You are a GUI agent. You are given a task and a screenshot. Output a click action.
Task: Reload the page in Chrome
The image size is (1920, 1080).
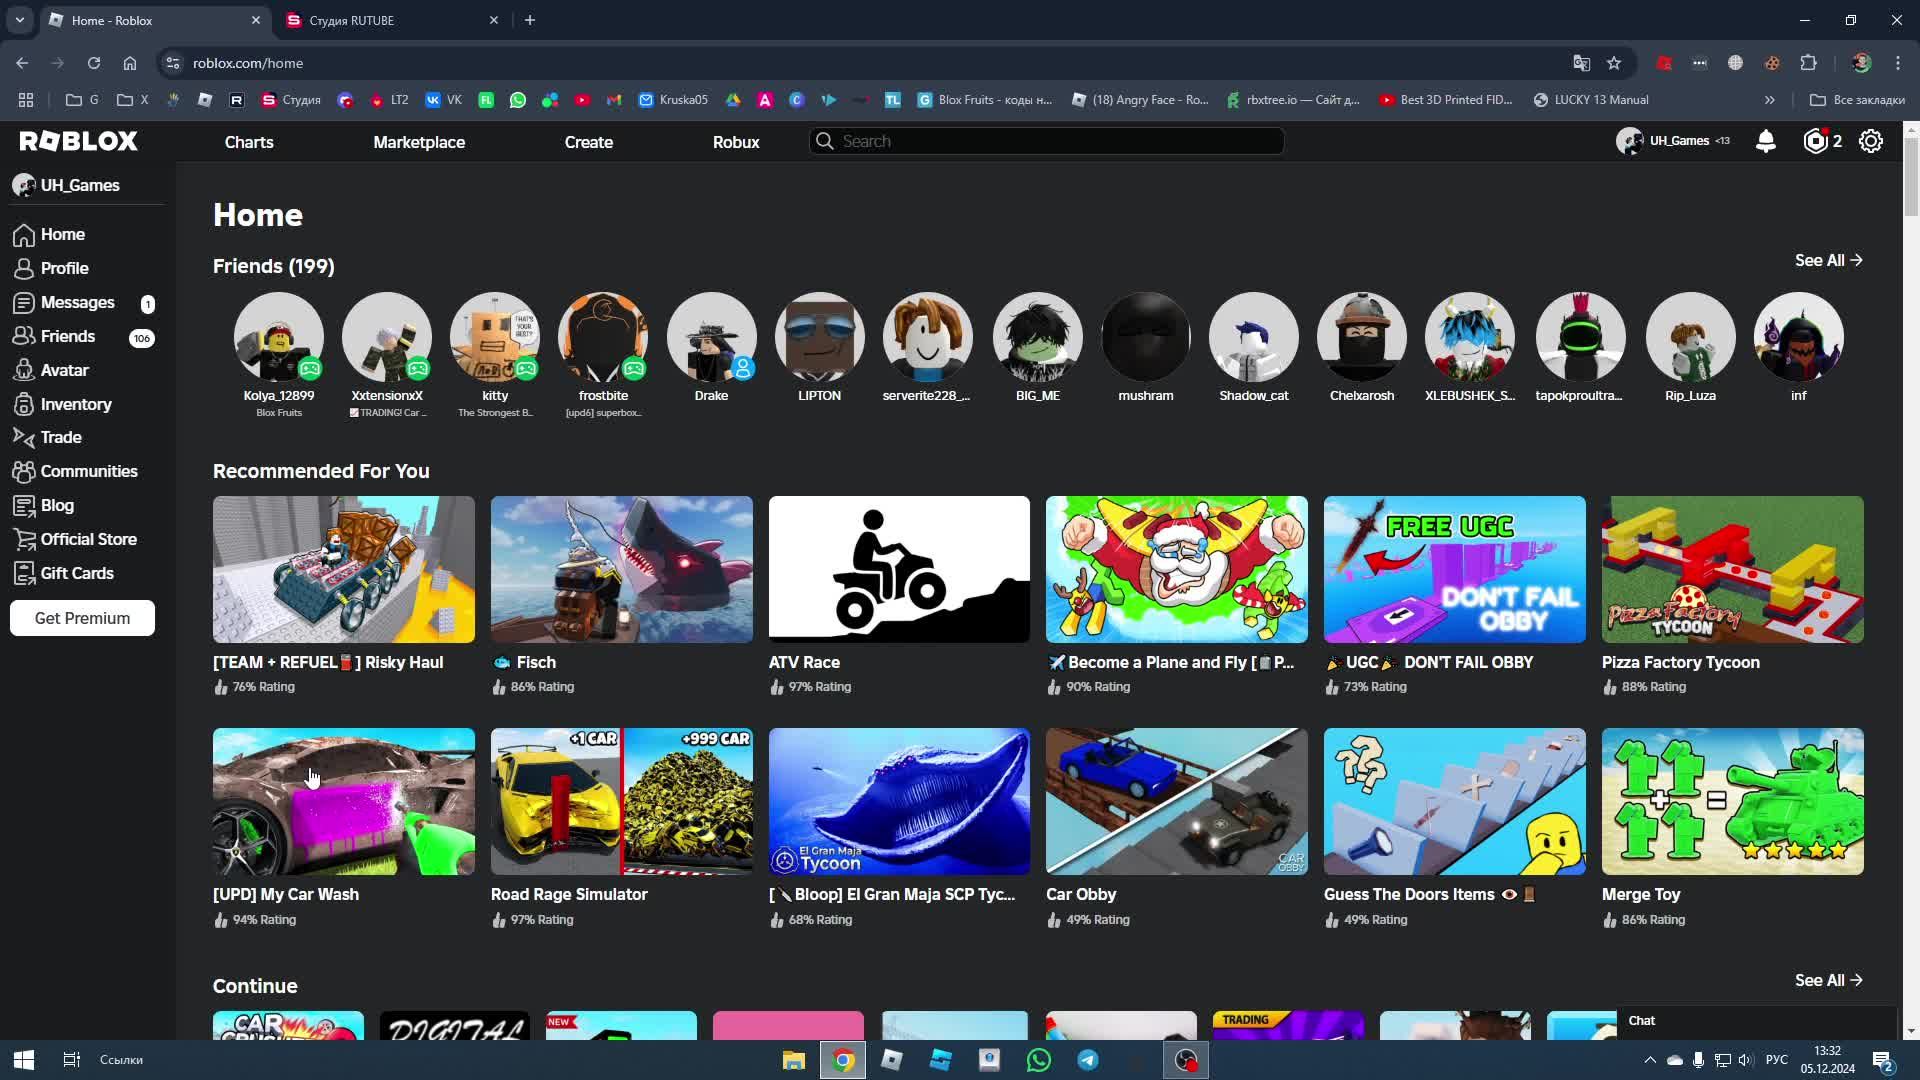click(x=94, y=63)
